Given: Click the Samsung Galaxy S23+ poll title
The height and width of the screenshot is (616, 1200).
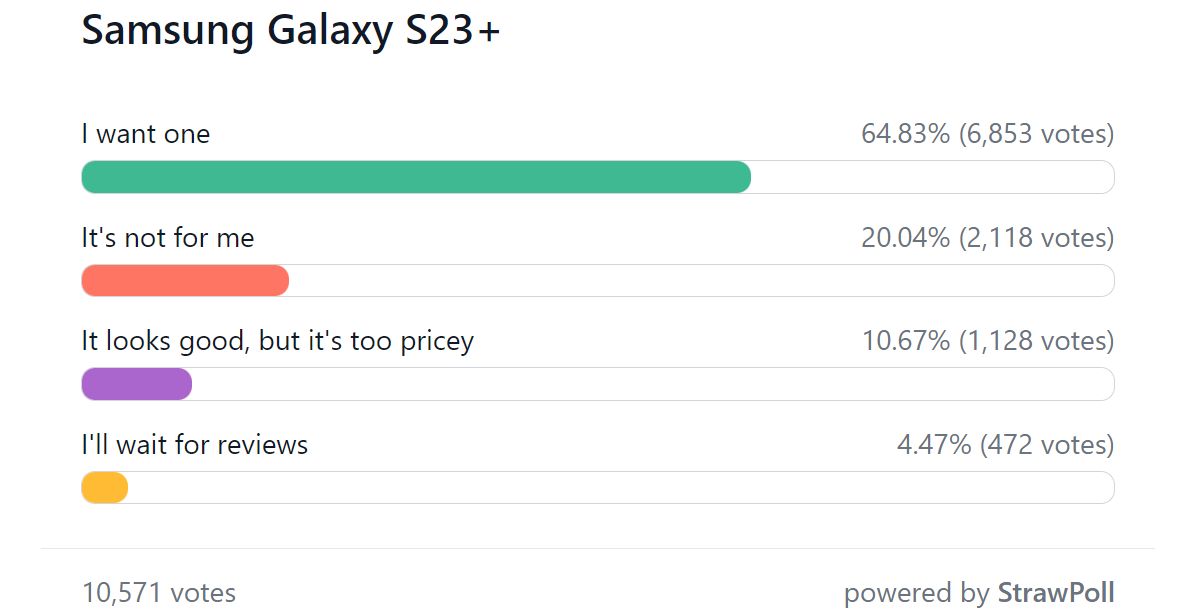Looking at the screenshot, I should (290, 31).
